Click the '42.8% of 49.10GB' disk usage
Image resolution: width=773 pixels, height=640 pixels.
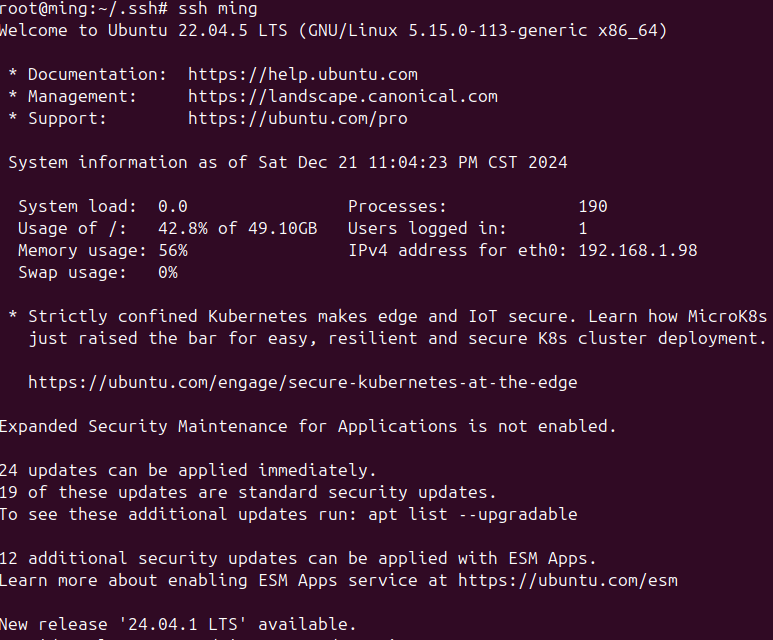(237, 228)
